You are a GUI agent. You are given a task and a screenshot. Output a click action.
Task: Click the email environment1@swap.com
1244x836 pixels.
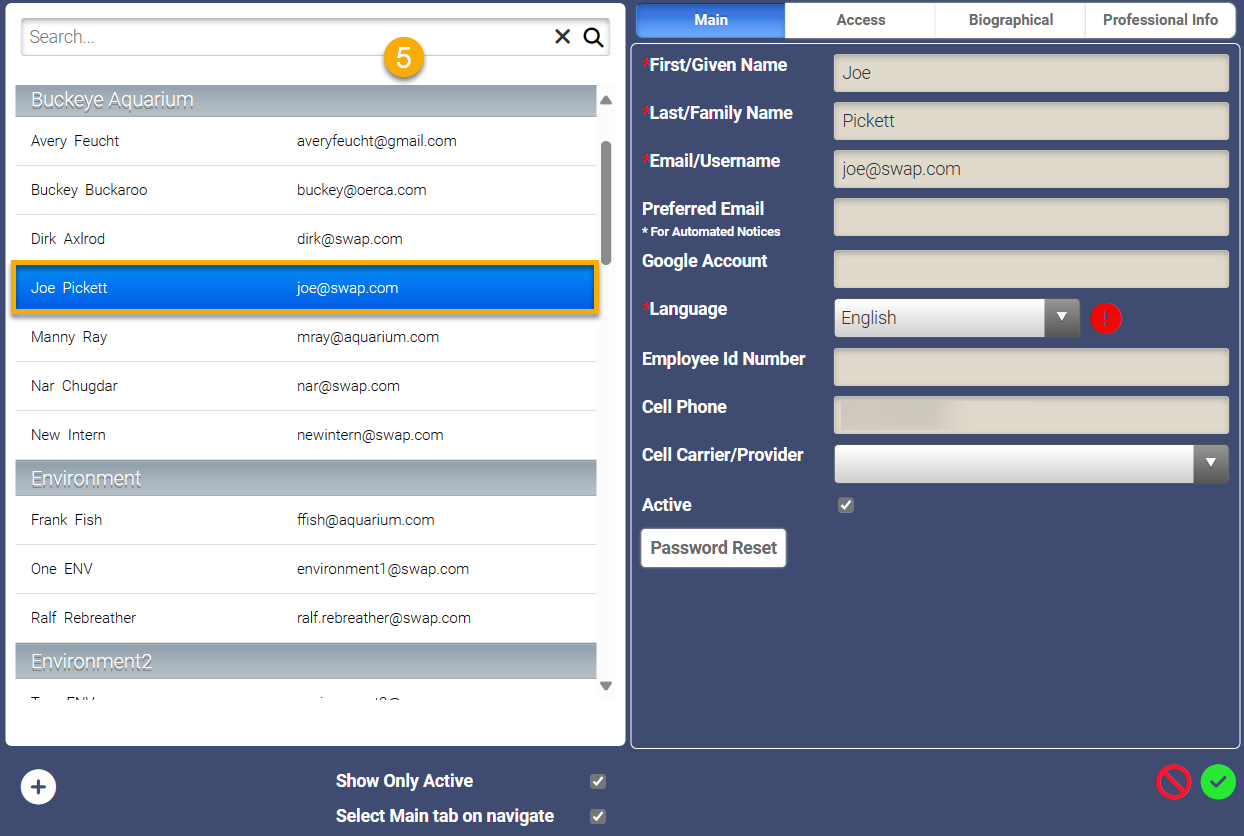pyautogui.click(x=383, y=569)
